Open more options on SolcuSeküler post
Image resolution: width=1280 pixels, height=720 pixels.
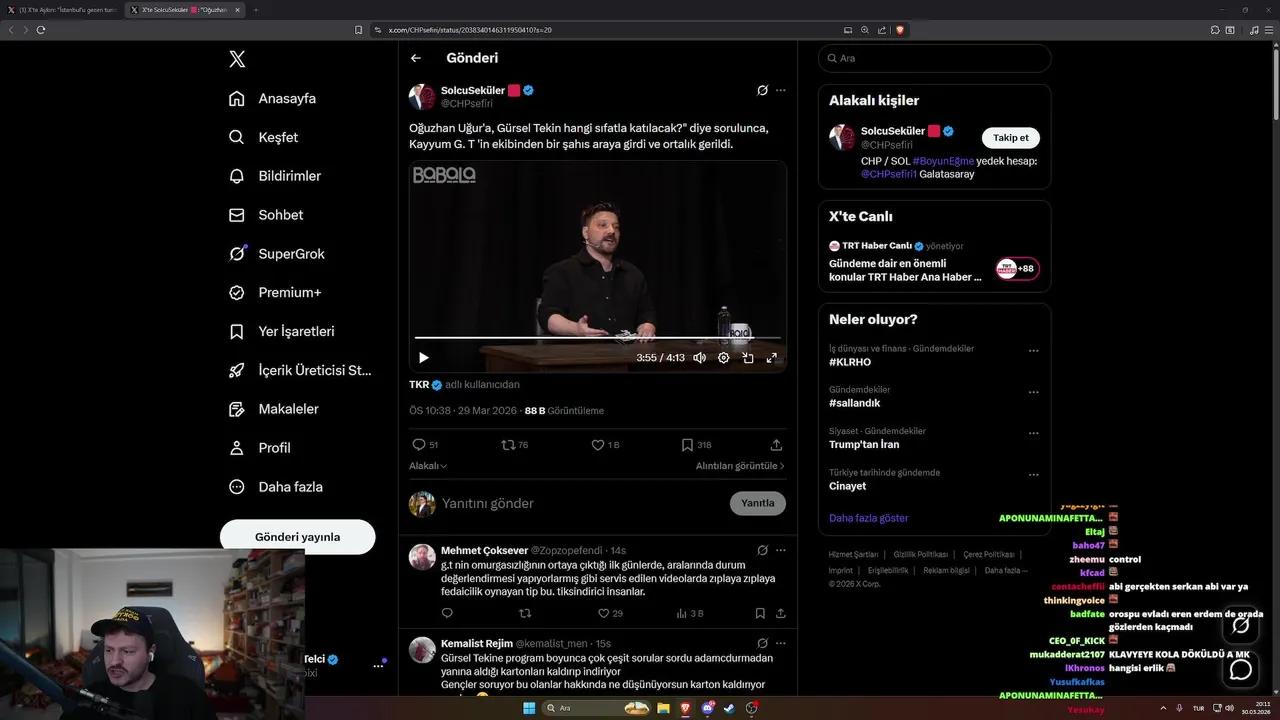(x=781, y=90)
